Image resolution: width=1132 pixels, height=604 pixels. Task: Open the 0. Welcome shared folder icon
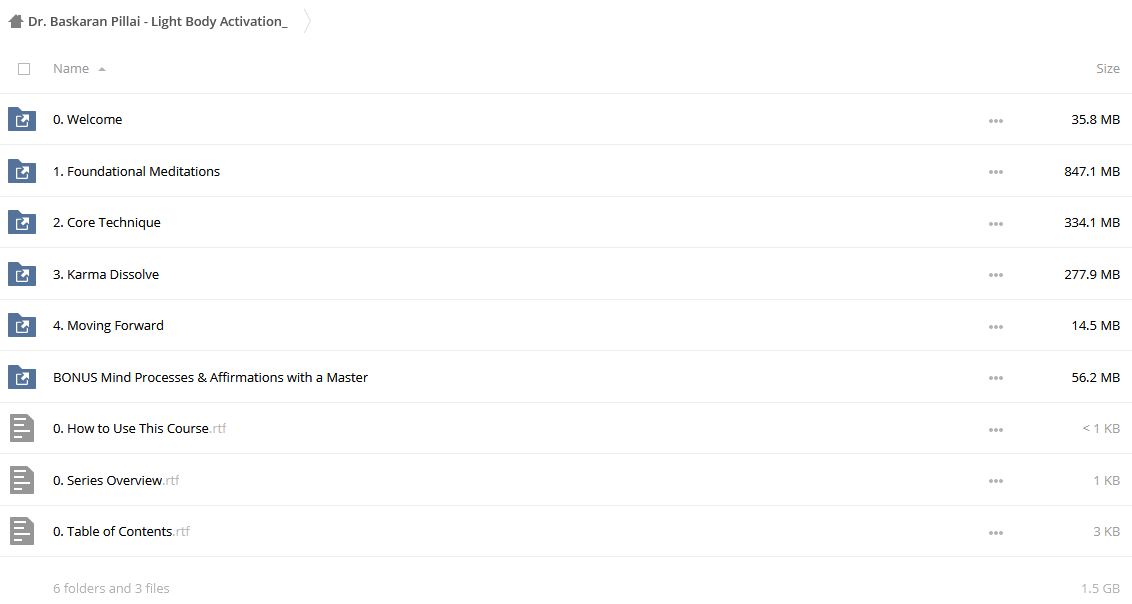[22, 119]
